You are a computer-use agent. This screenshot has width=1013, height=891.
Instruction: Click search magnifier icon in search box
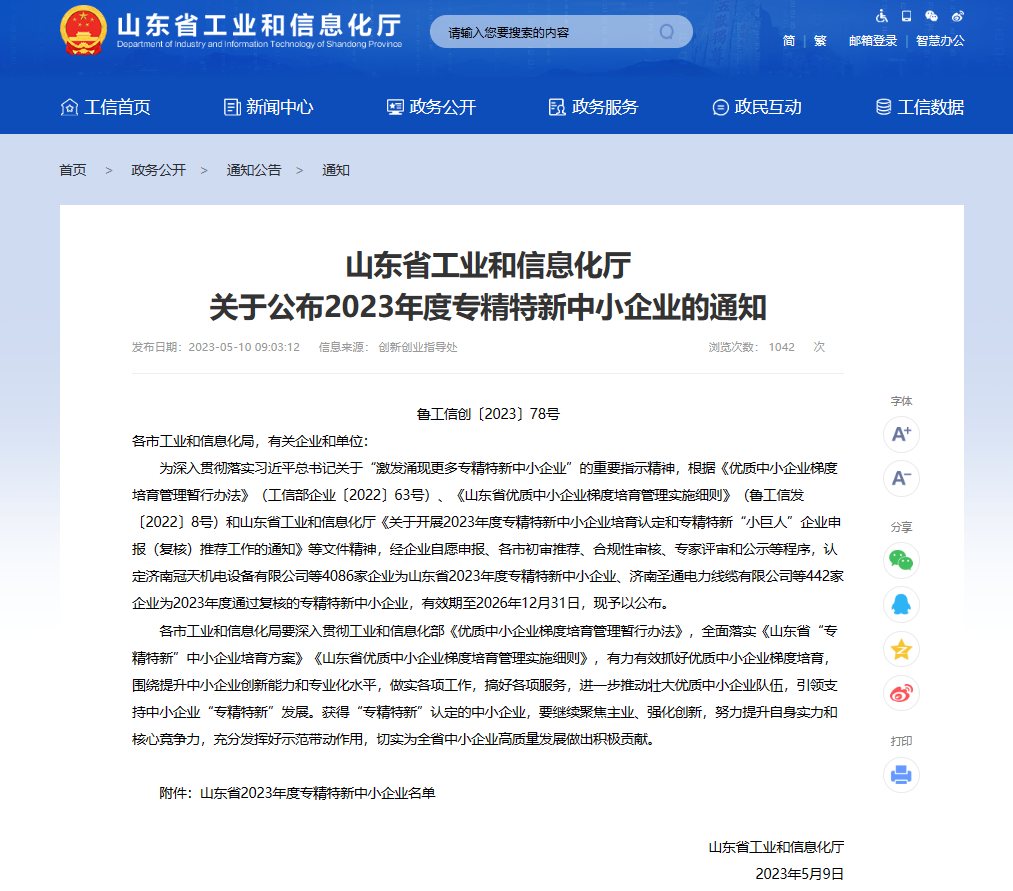667,32
